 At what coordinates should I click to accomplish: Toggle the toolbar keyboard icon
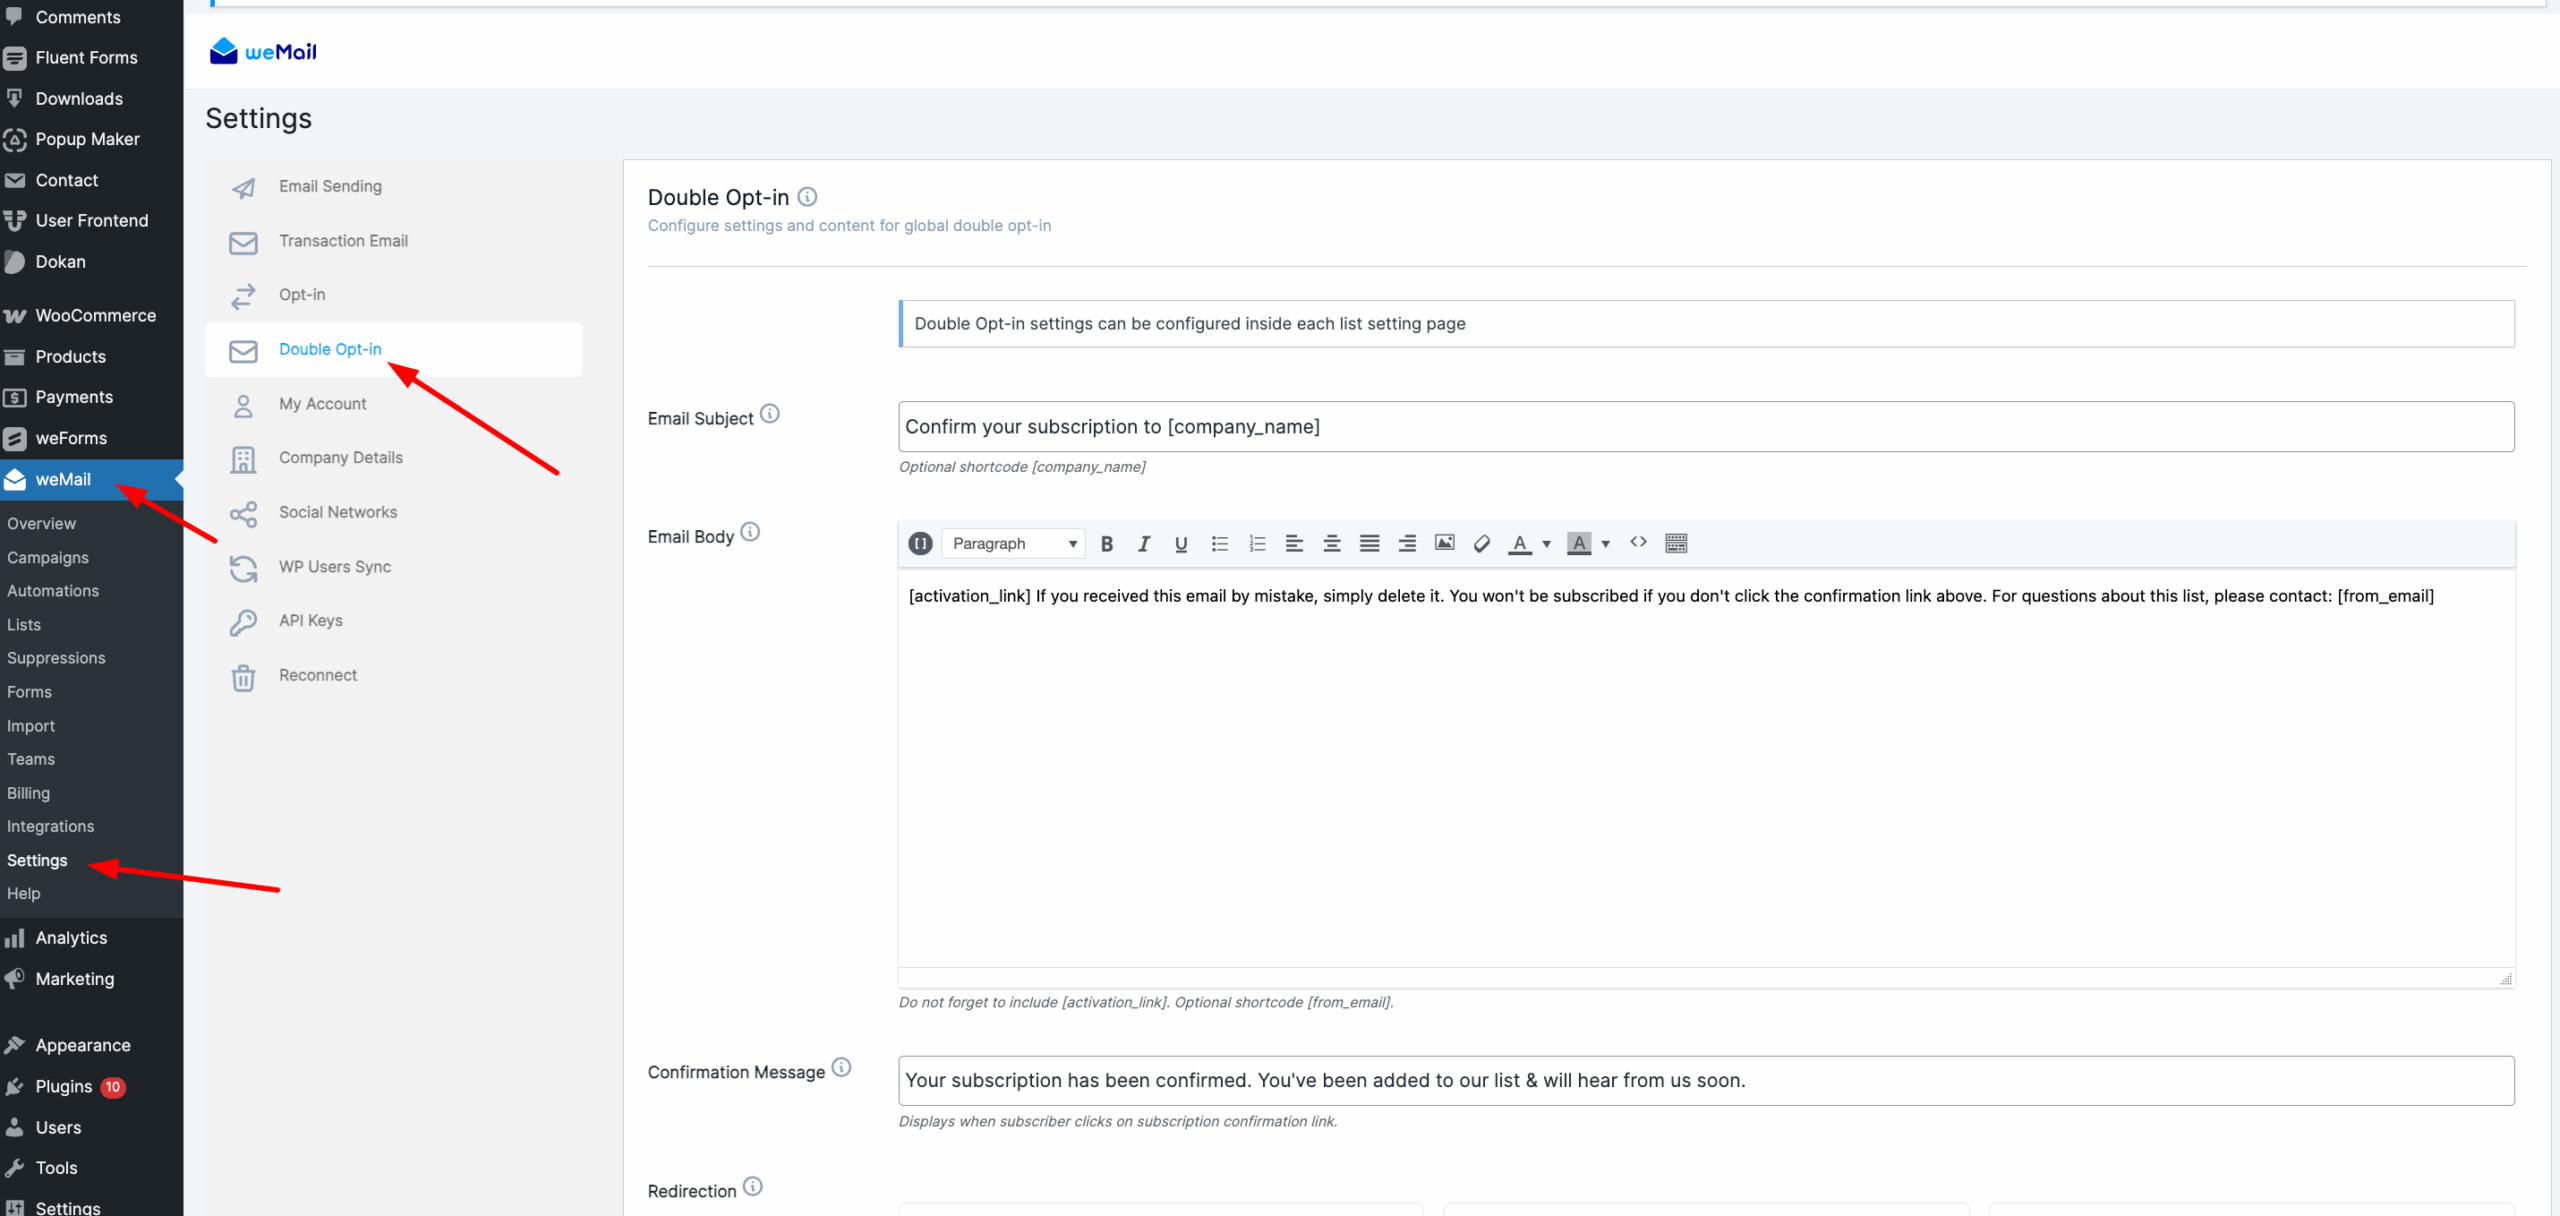click(x=1676, y=543)
